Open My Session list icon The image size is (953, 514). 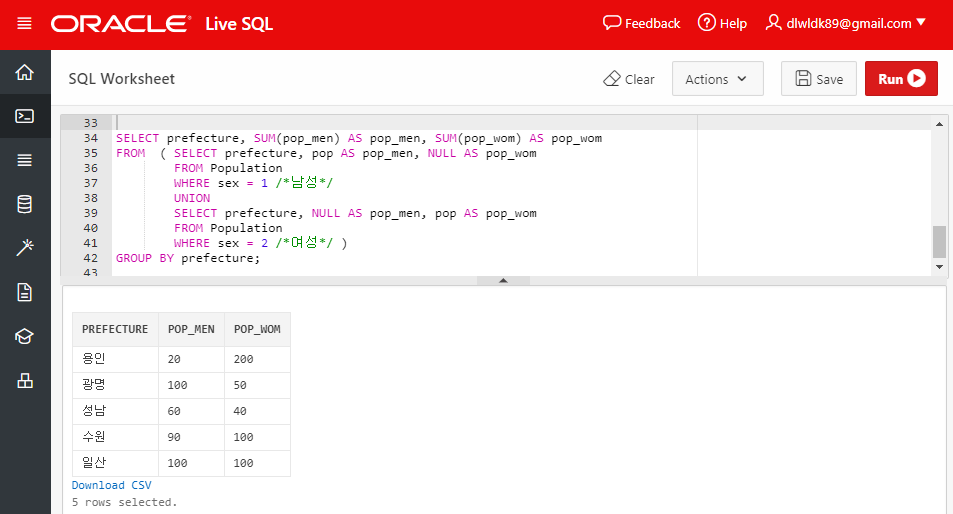tap(25, 160)
